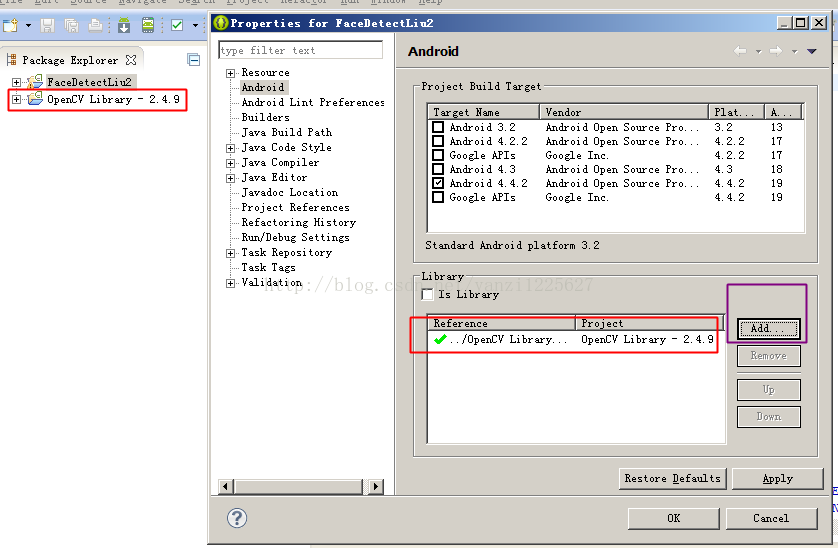This screenshot has width=838, height=548.
Task: Expand the OpenCV Library - 2.4.9 project
Action: tap(17, 99)
